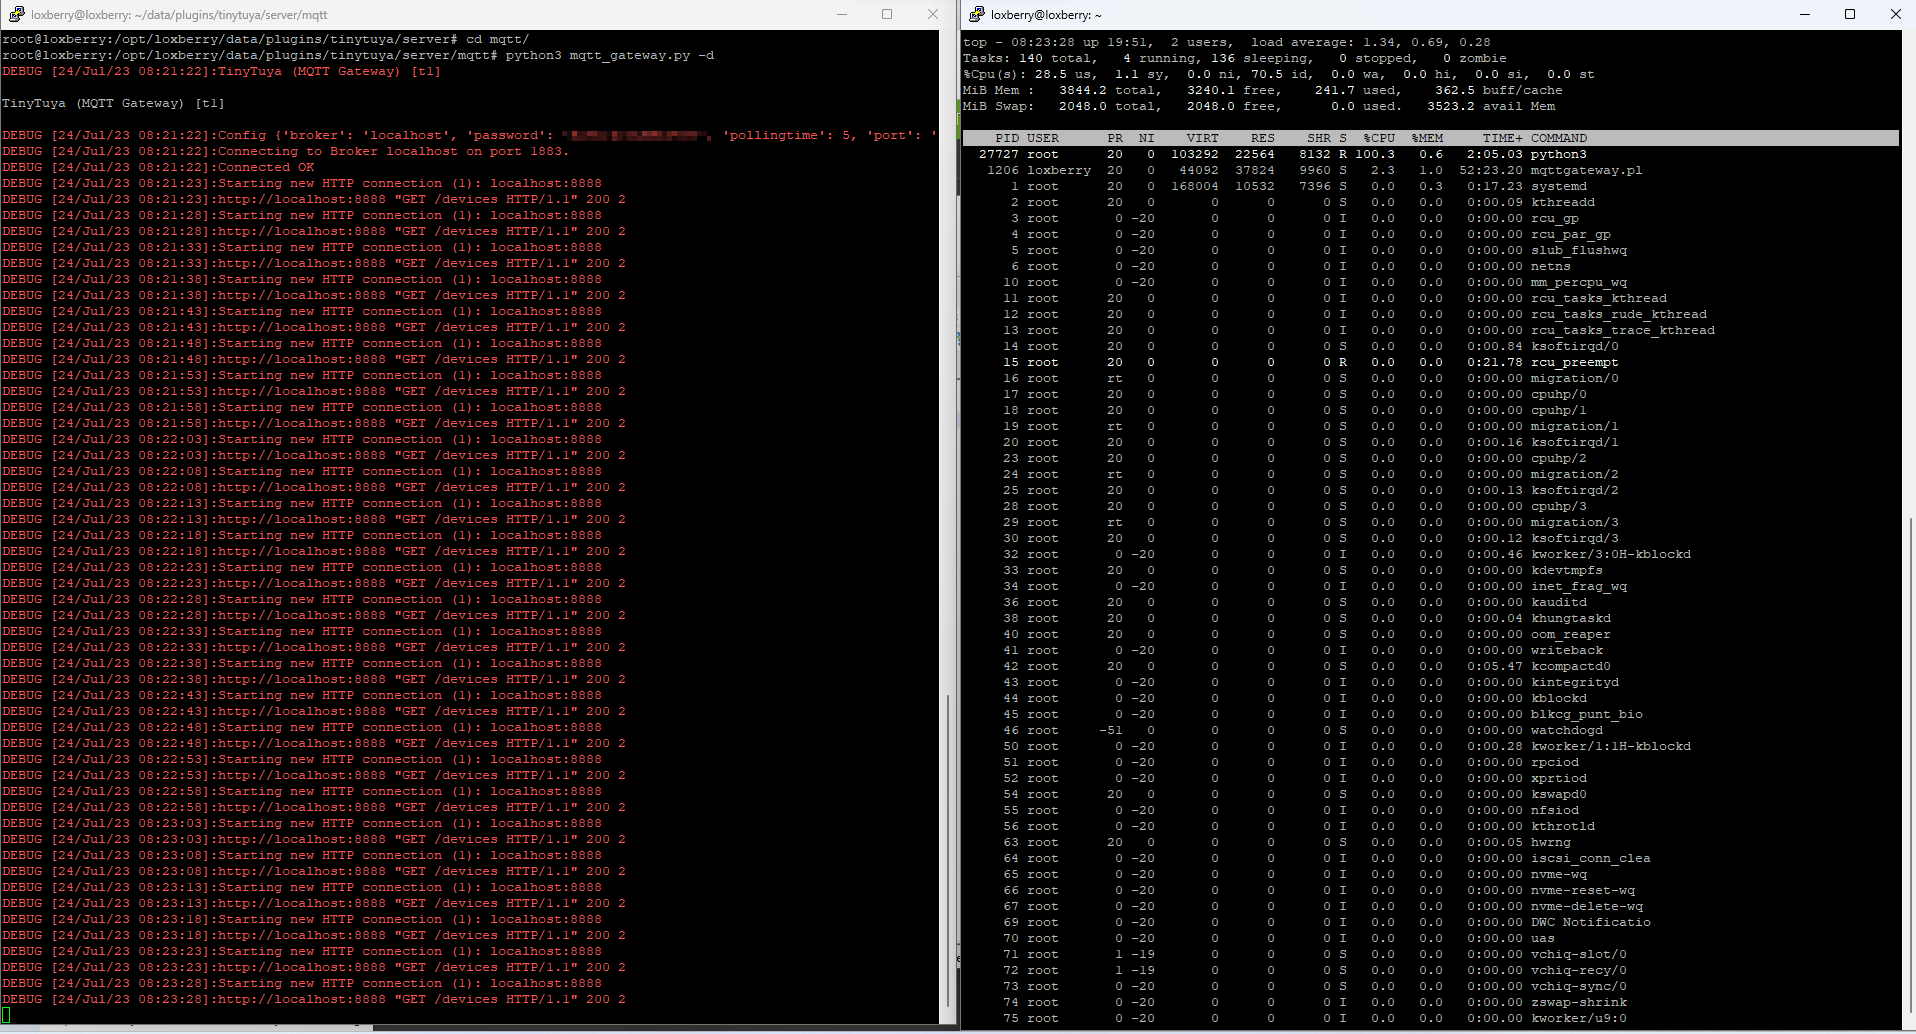Screen dimensions: 1916x1034
Task: Close the mqtt gateway terminal window
Action: click(x=932, y=15)
